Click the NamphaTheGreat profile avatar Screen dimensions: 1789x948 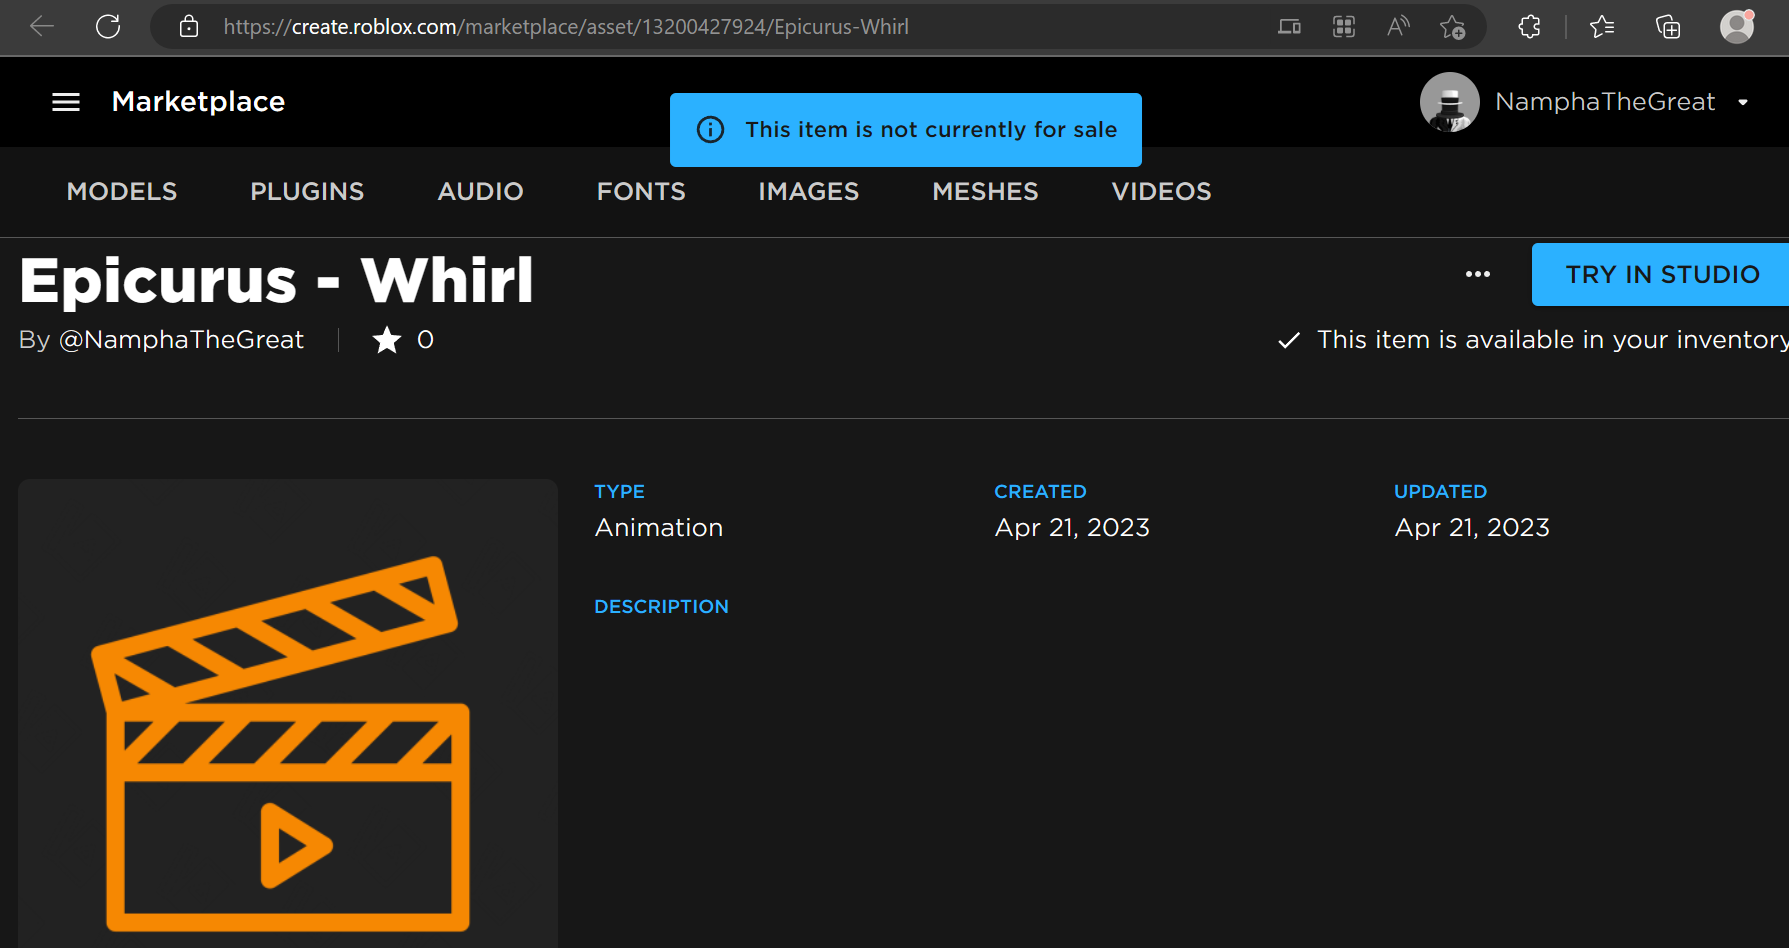(x=1450, y=102)
